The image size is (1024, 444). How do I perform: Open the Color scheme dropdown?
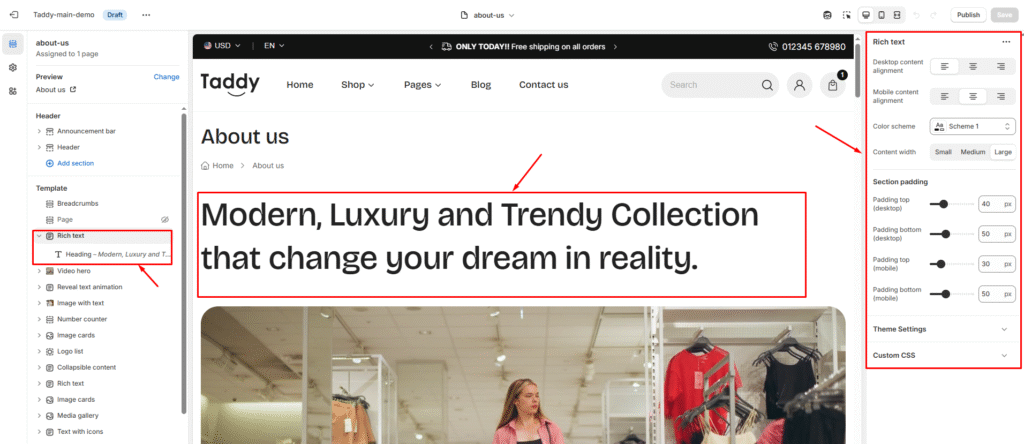[x=972, y=126]
